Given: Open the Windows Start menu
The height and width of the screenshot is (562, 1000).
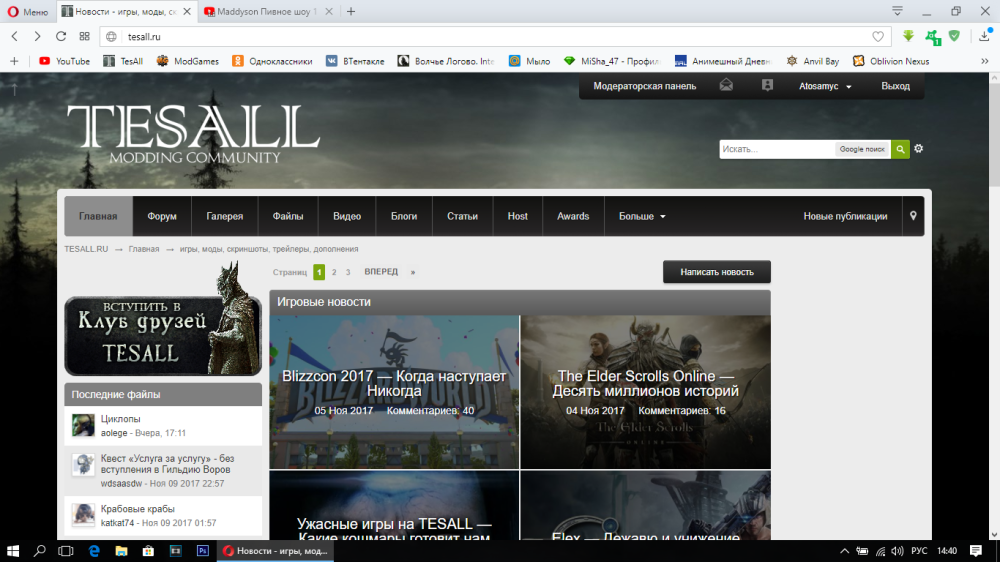Looking at the screenshot, I should click(13, 551).
